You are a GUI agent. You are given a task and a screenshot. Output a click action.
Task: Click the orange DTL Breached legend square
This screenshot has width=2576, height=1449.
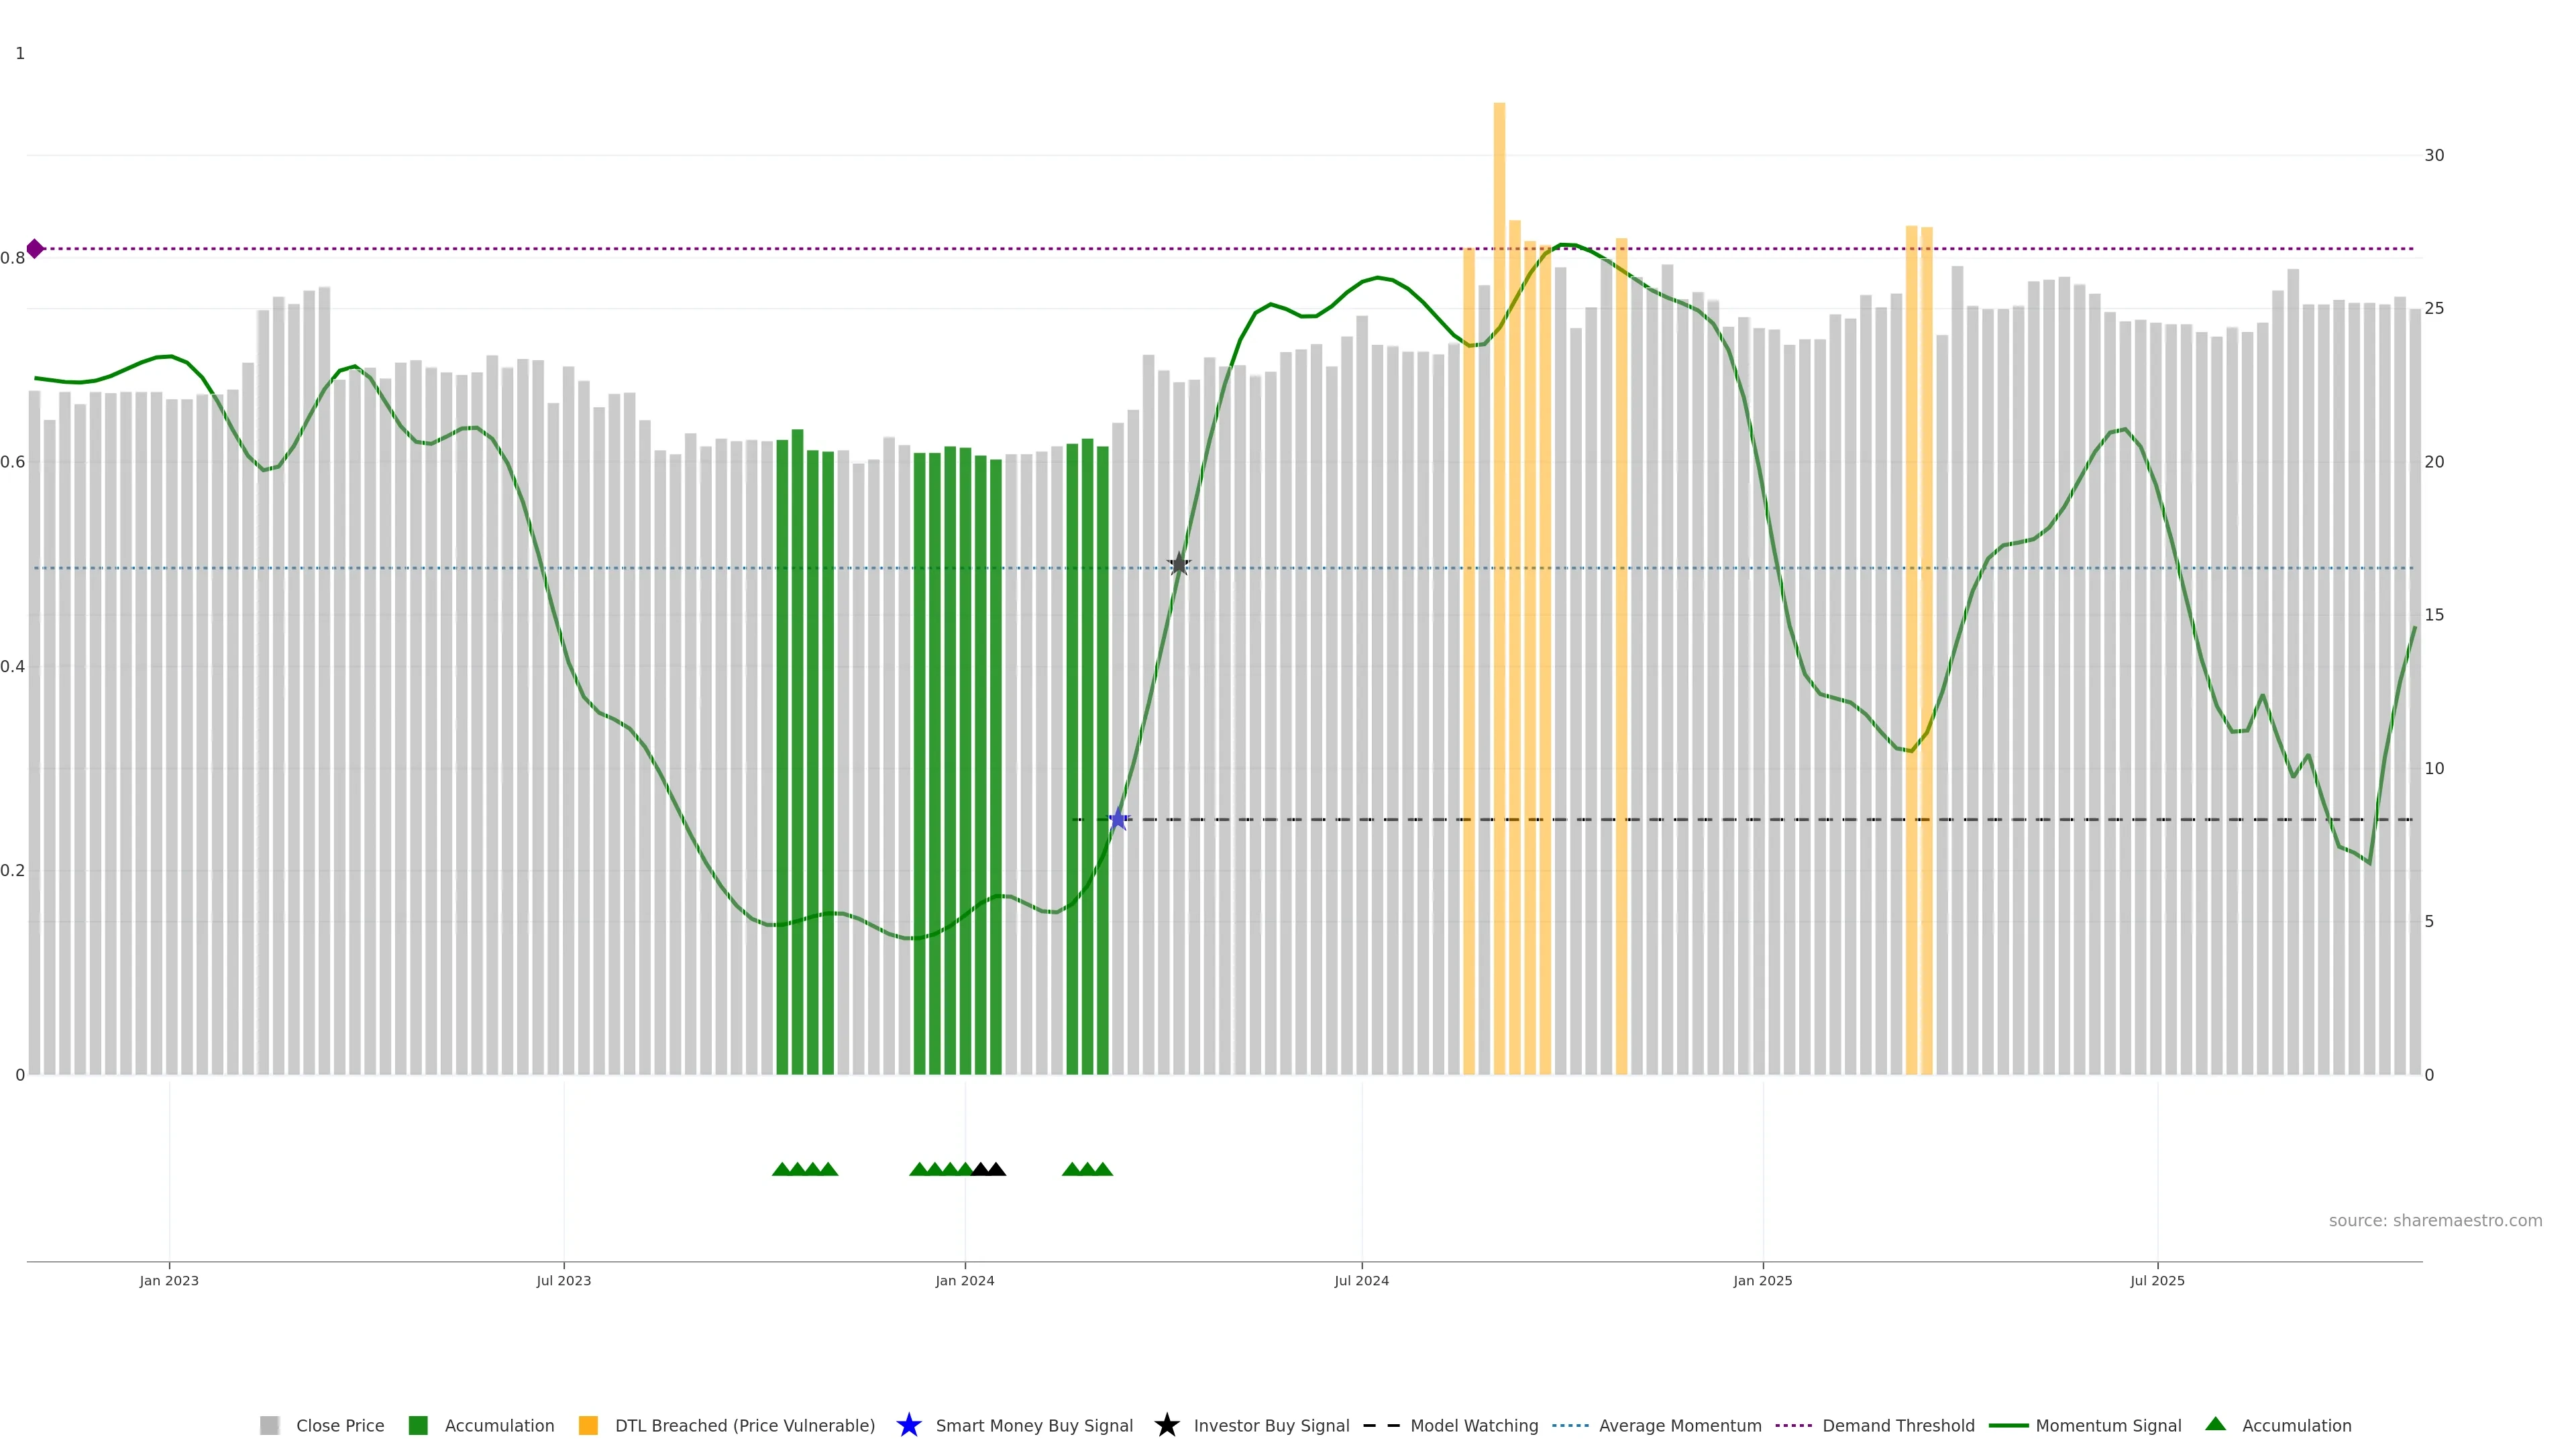click(588, 1425)
